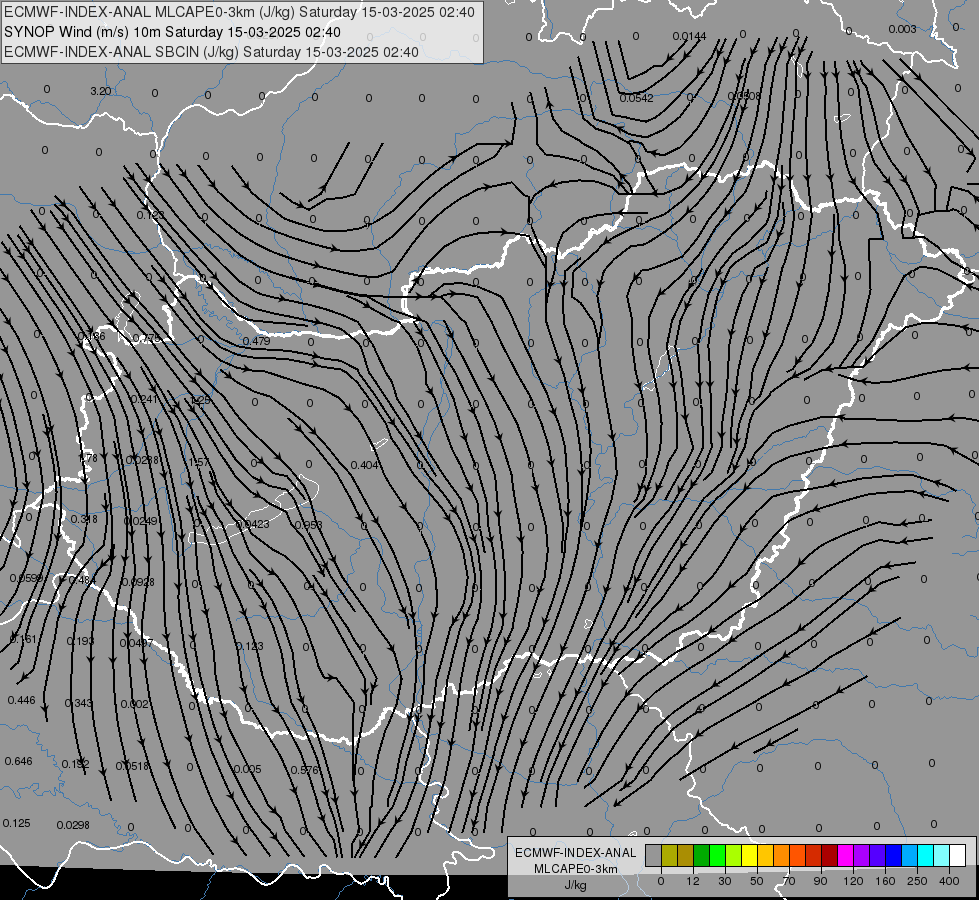979x900 pixels.
Task: Click the map value 3.20
Action: coord(101,91)
